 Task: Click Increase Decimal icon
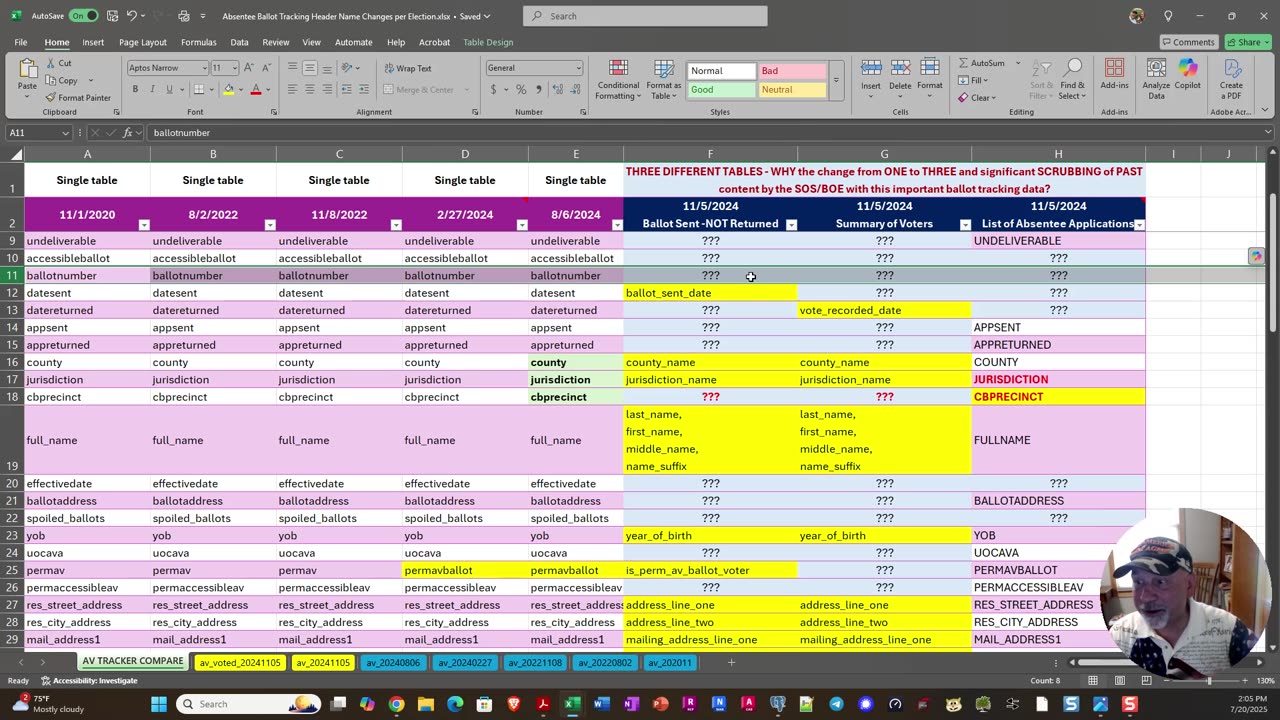(x=557, y=89)
